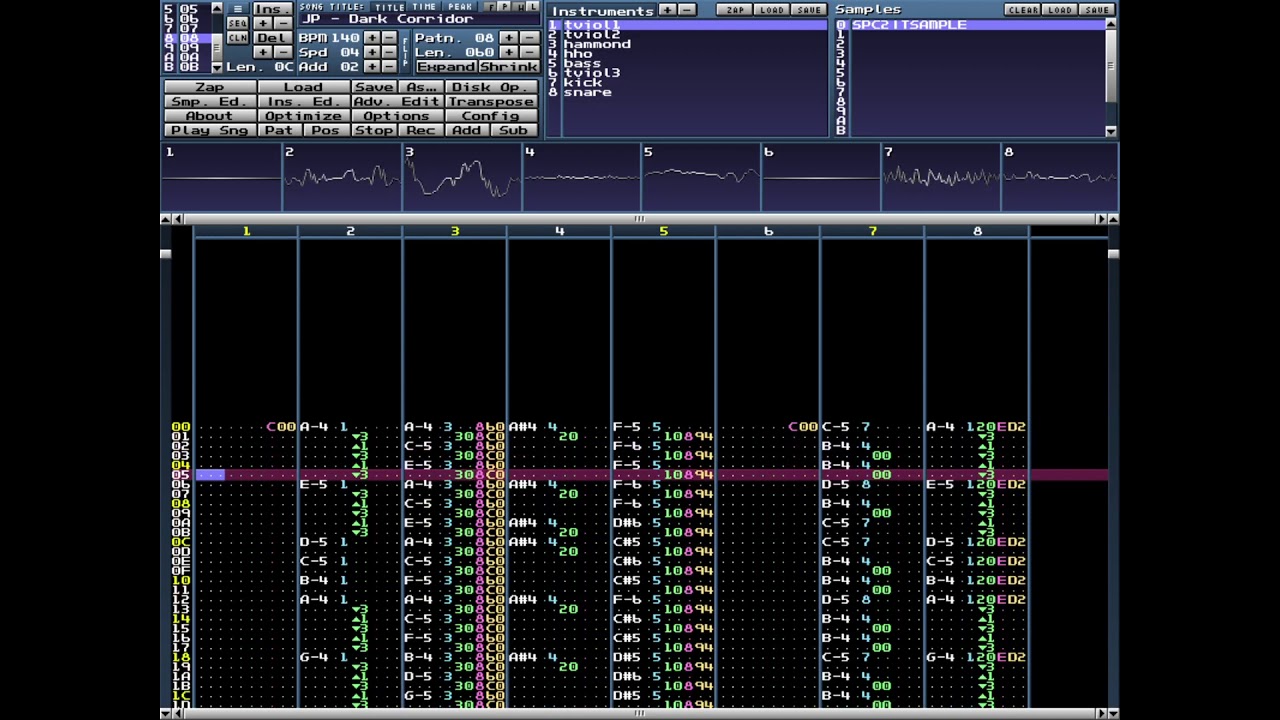1280x720 pixels.
Task: Add an instrument with the plus button
Action: [667, 10]
